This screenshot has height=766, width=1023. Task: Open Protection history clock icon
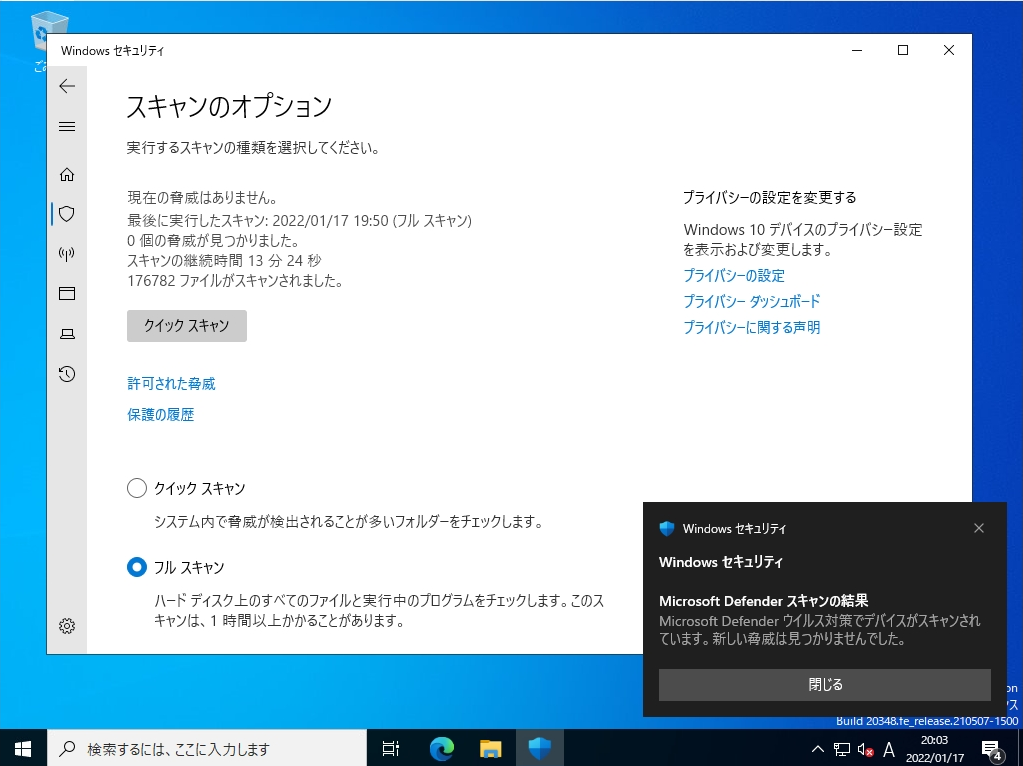(67, 374)
